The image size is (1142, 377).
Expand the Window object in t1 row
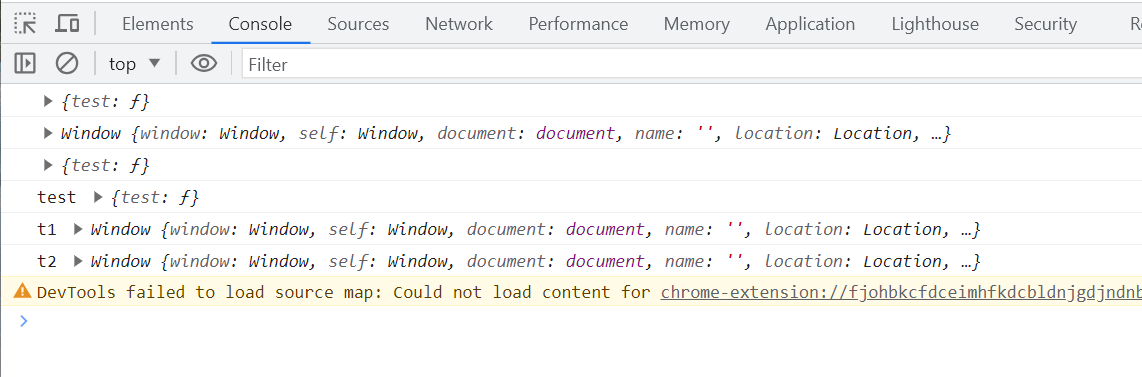point(79,229)
